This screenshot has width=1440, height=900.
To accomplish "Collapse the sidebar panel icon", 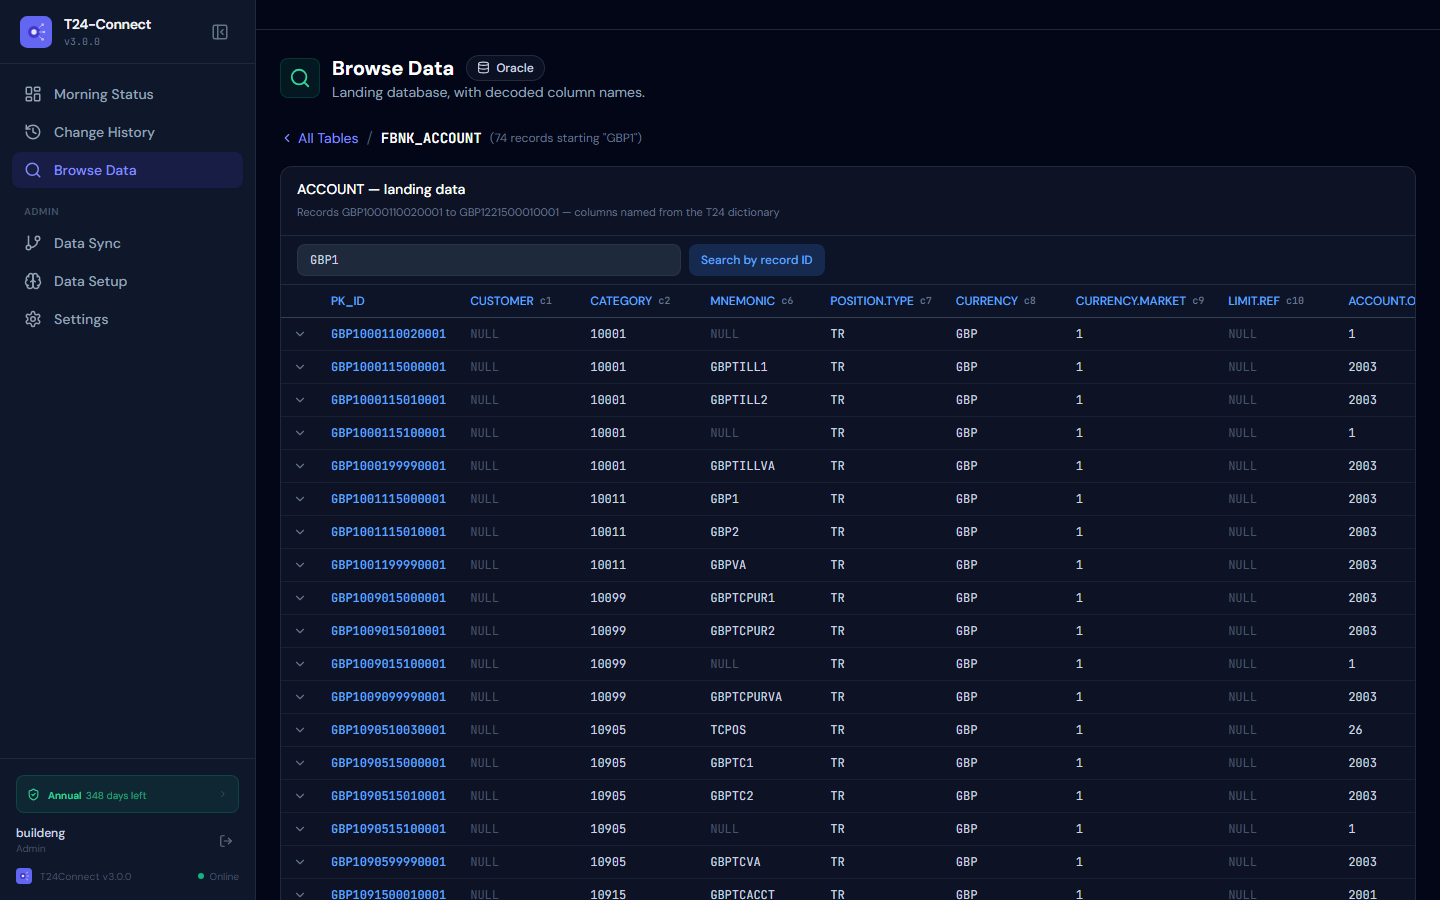I will pos(220,32).
